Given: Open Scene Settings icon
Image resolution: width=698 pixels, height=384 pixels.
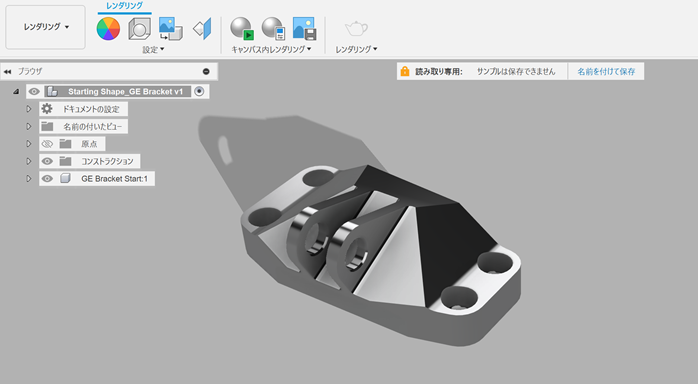Looking at the screenshot, I should [x=139, y=29].
